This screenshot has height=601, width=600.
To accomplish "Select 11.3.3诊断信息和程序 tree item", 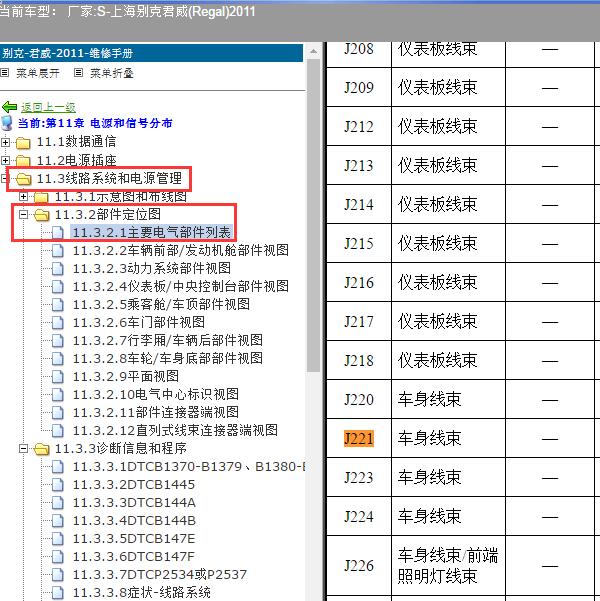I will click(x=120, y=448).
